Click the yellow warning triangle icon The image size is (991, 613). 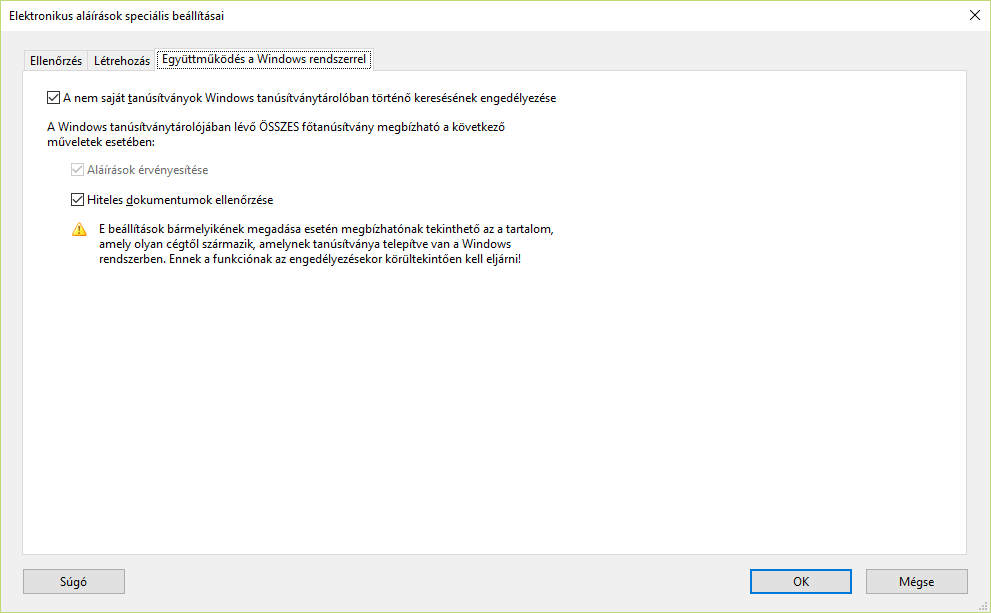pyautogui.click(x=79, y=230)
